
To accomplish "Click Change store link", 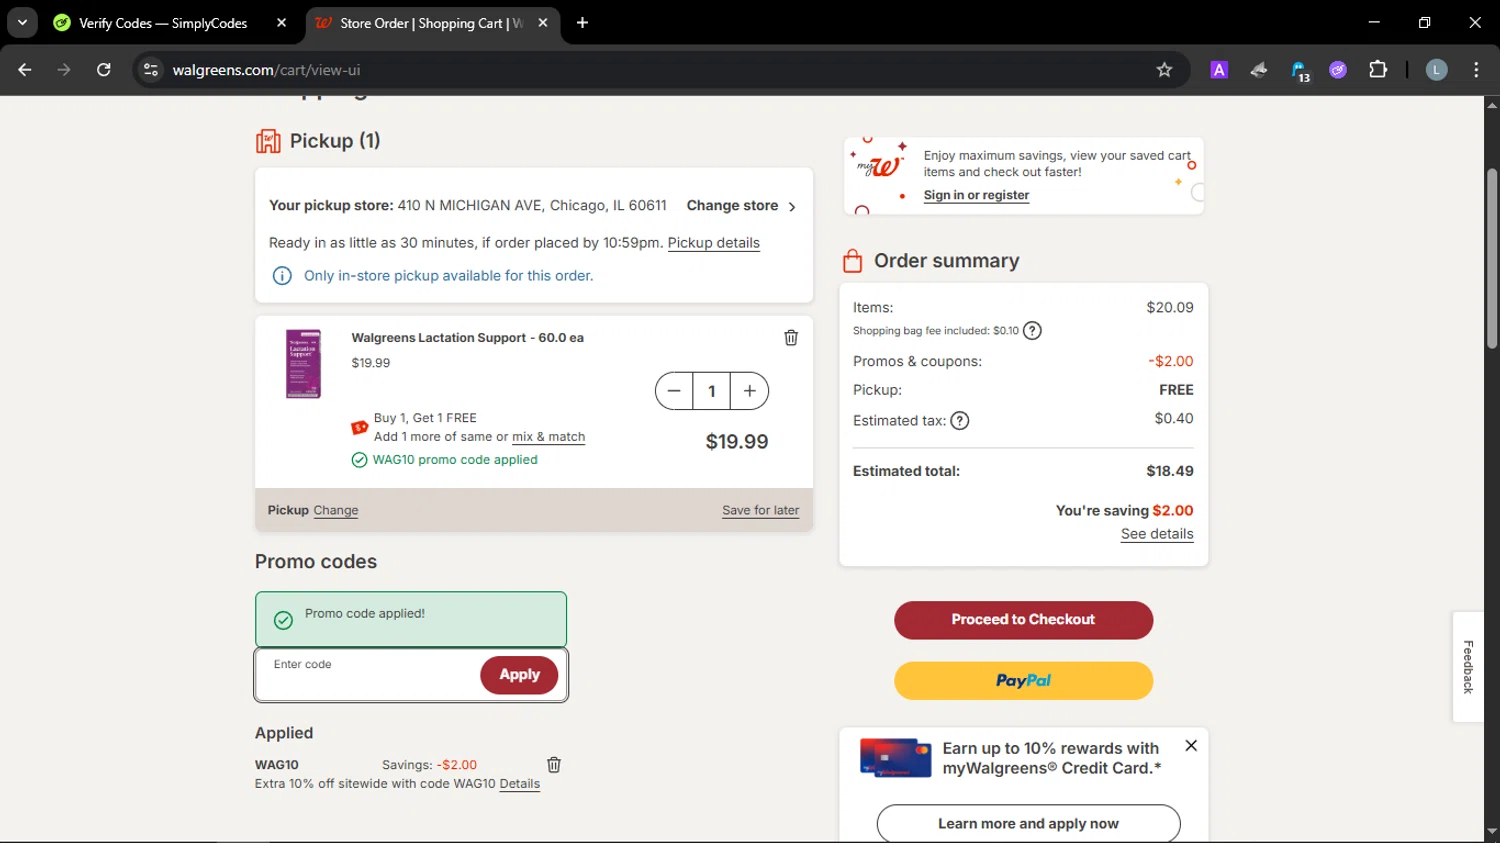I will [x=741, y=206].
